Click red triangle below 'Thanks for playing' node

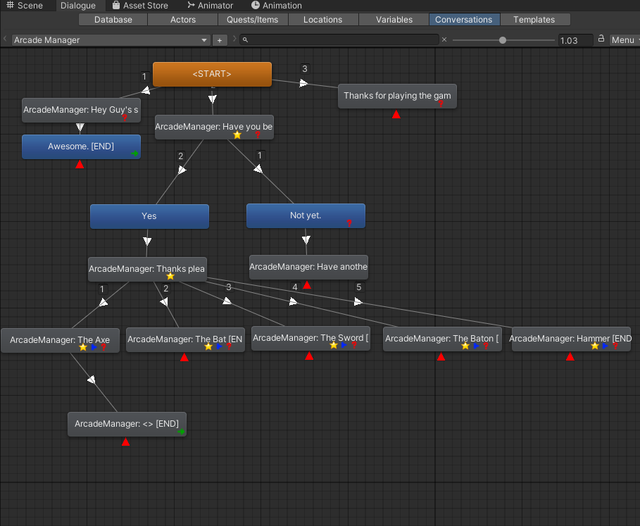pyautogui.click(x=396, y=115)
